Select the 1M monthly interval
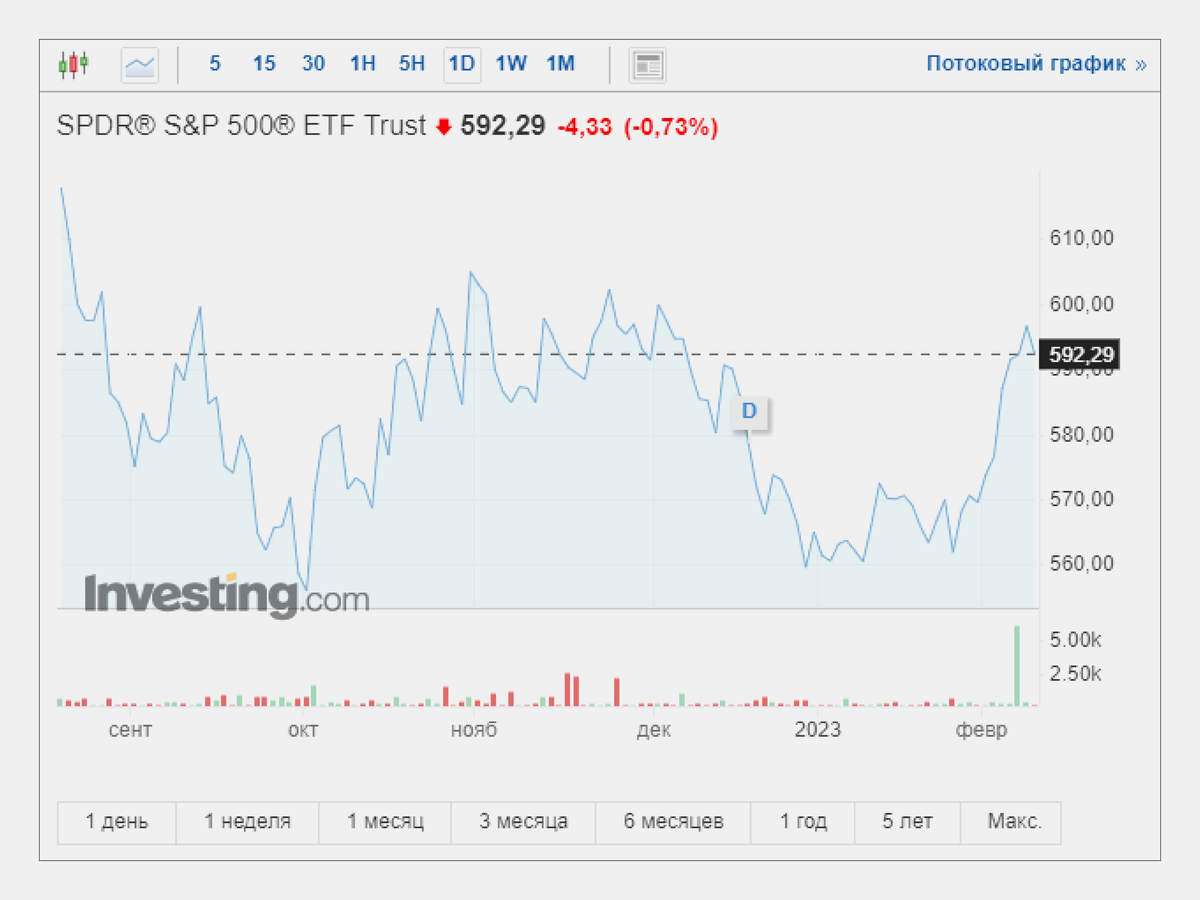 pos(561,64)
